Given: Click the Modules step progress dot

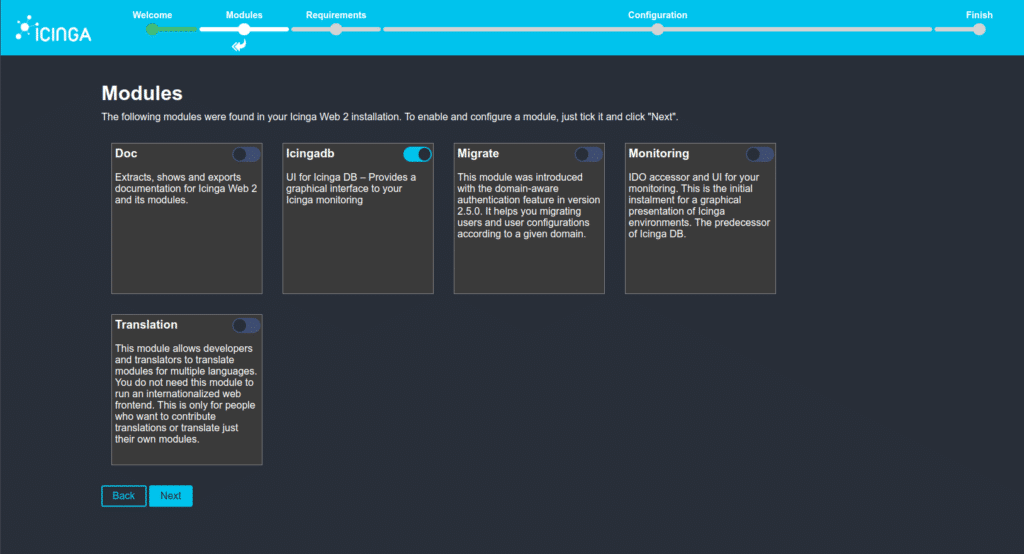Looking at the screenshot, I should (x=244, y=29).
